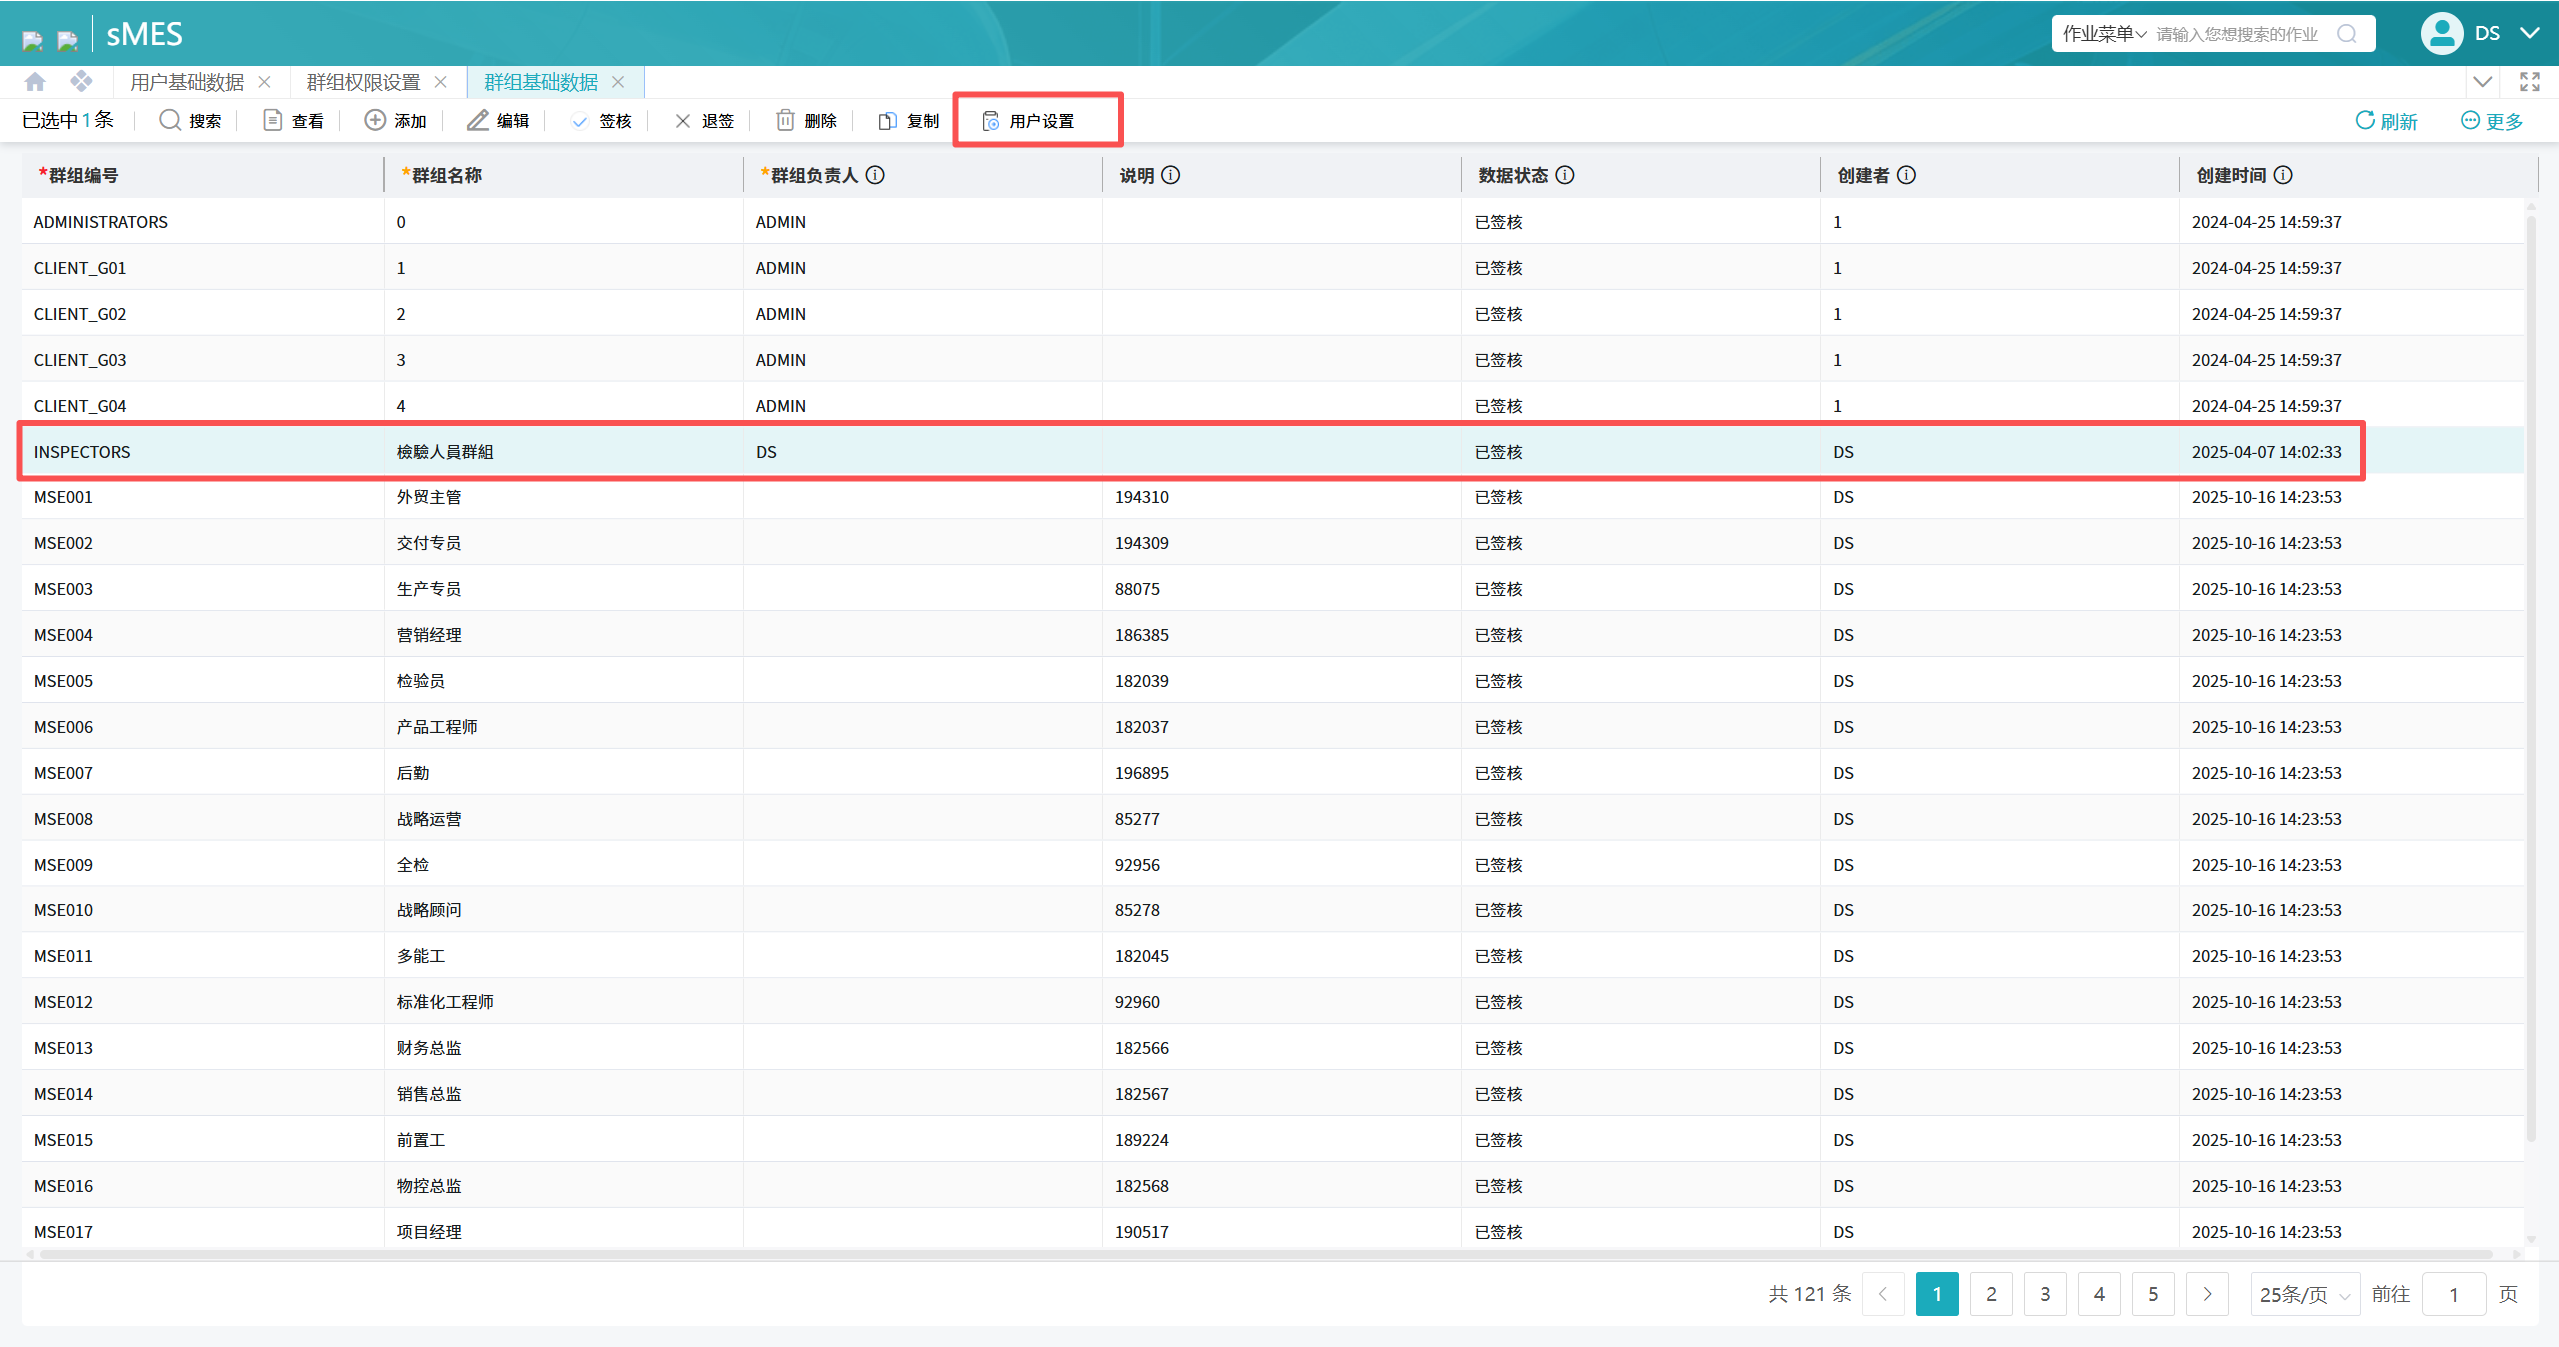Select the CLIENT_G03 row
This screenshot has height=1347, width=2559.
point(1273,360)
